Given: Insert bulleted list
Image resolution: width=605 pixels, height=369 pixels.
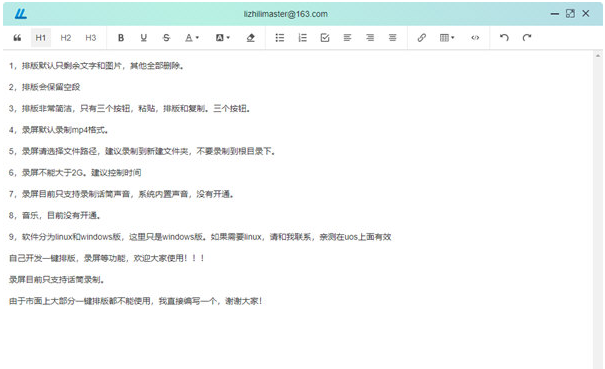Looking at the screenshot, I should coord(280,37).
